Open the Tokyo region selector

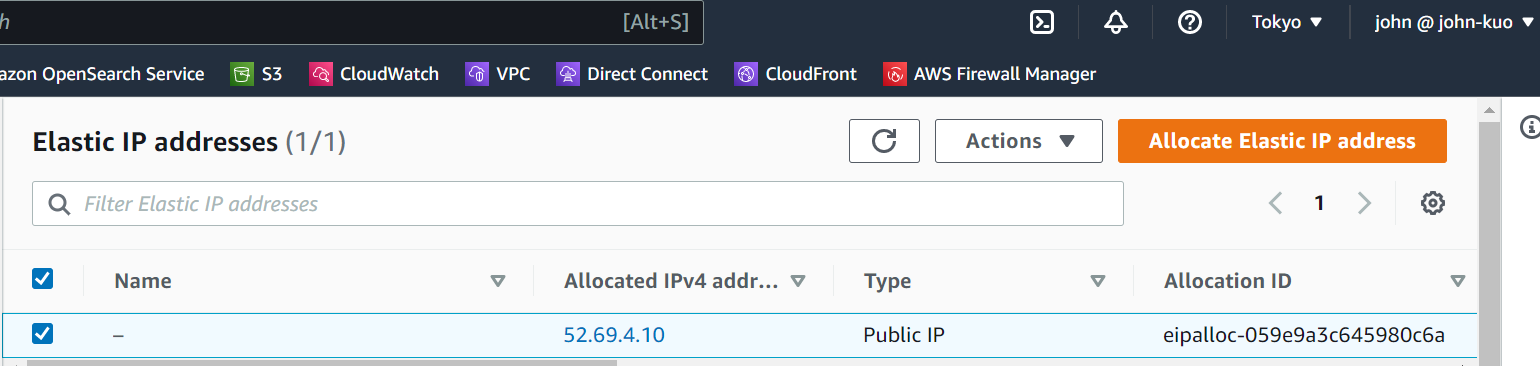[1287, 22]
